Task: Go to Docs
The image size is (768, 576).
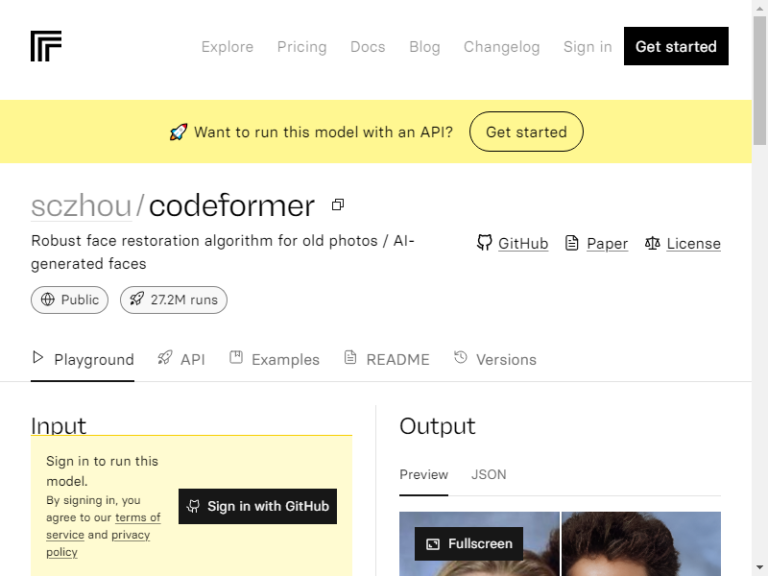Action: point(368,47)
